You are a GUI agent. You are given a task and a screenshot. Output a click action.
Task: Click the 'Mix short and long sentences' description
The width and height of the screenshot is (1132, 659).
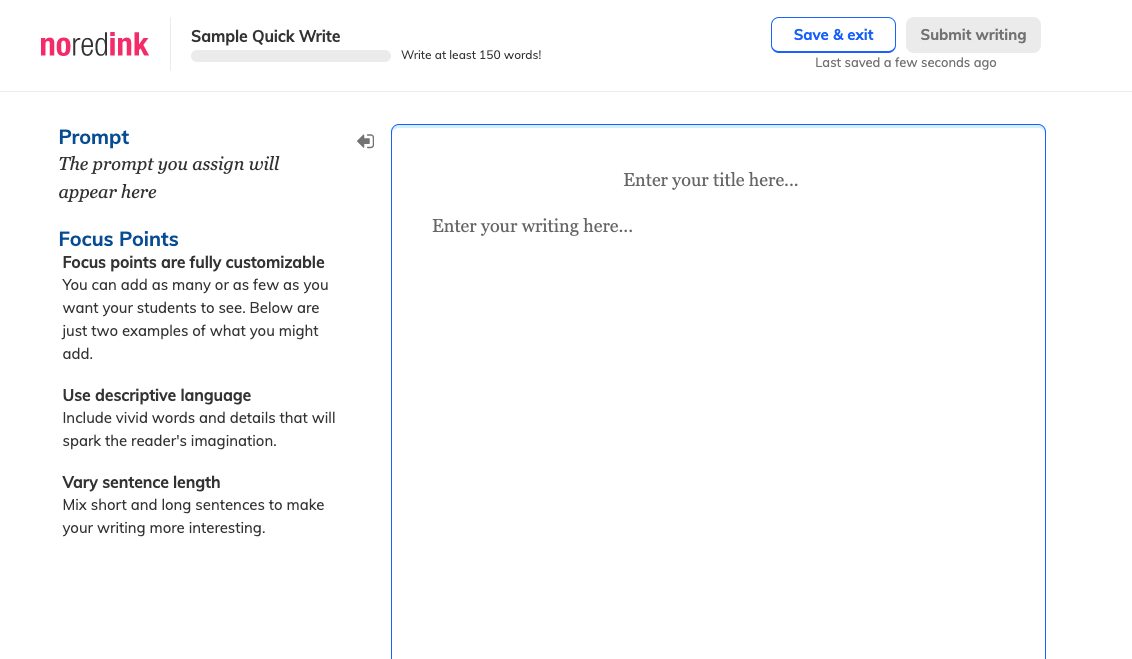click(193, 516)
